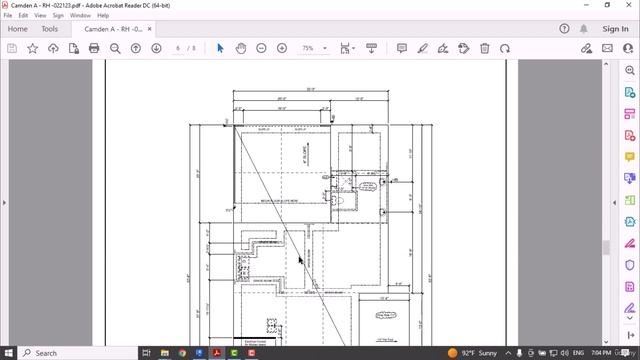640x360 pixels.
Task: Click the trash delete icon
Action: [484, 49]
